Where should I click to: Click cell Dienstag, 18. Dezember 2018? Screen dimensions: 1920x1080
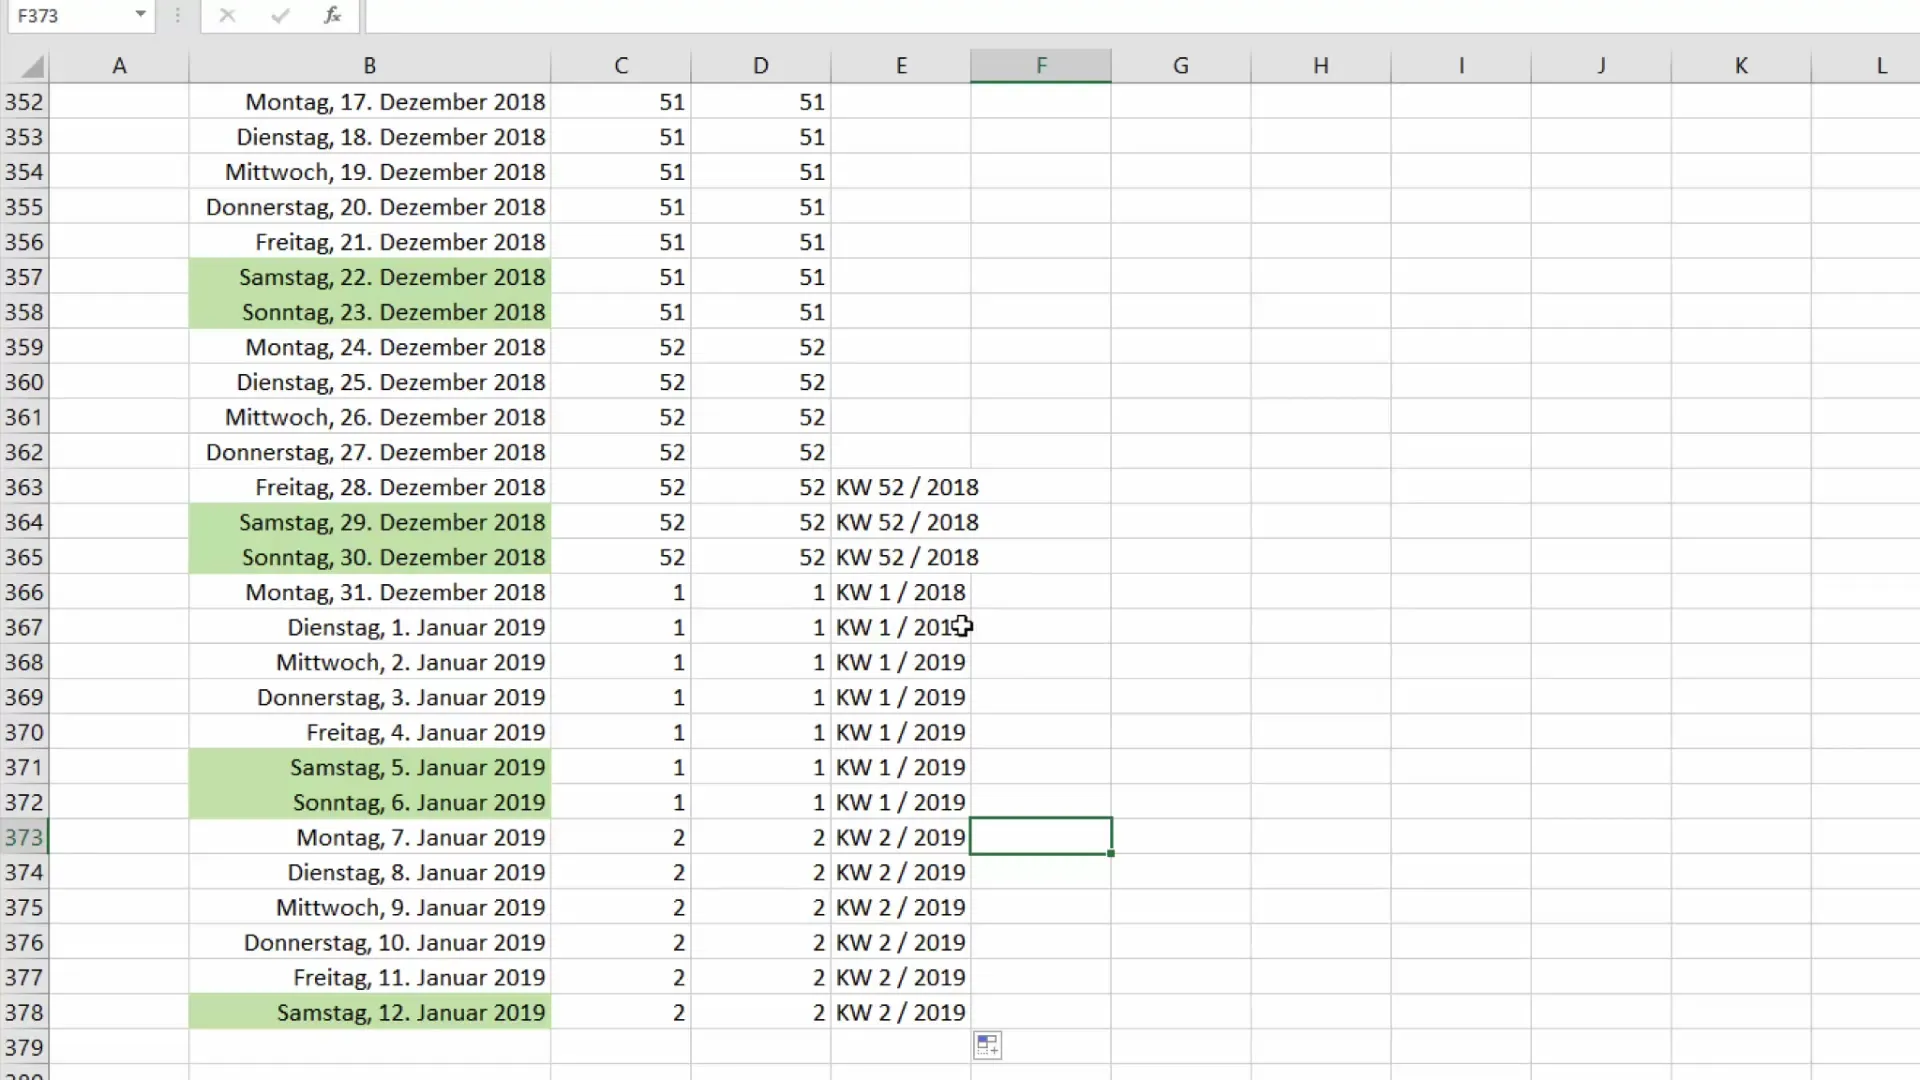tap(370, 137)
